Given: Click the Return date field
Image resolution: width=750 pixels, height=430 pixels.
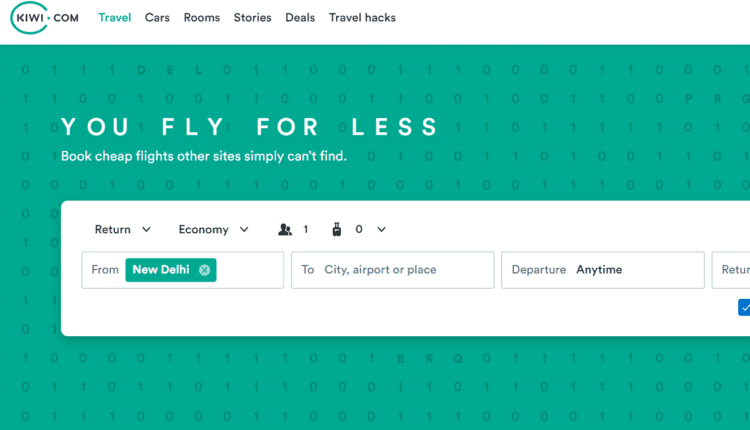Looking at the screenshot, I should [x=733, y=270].
